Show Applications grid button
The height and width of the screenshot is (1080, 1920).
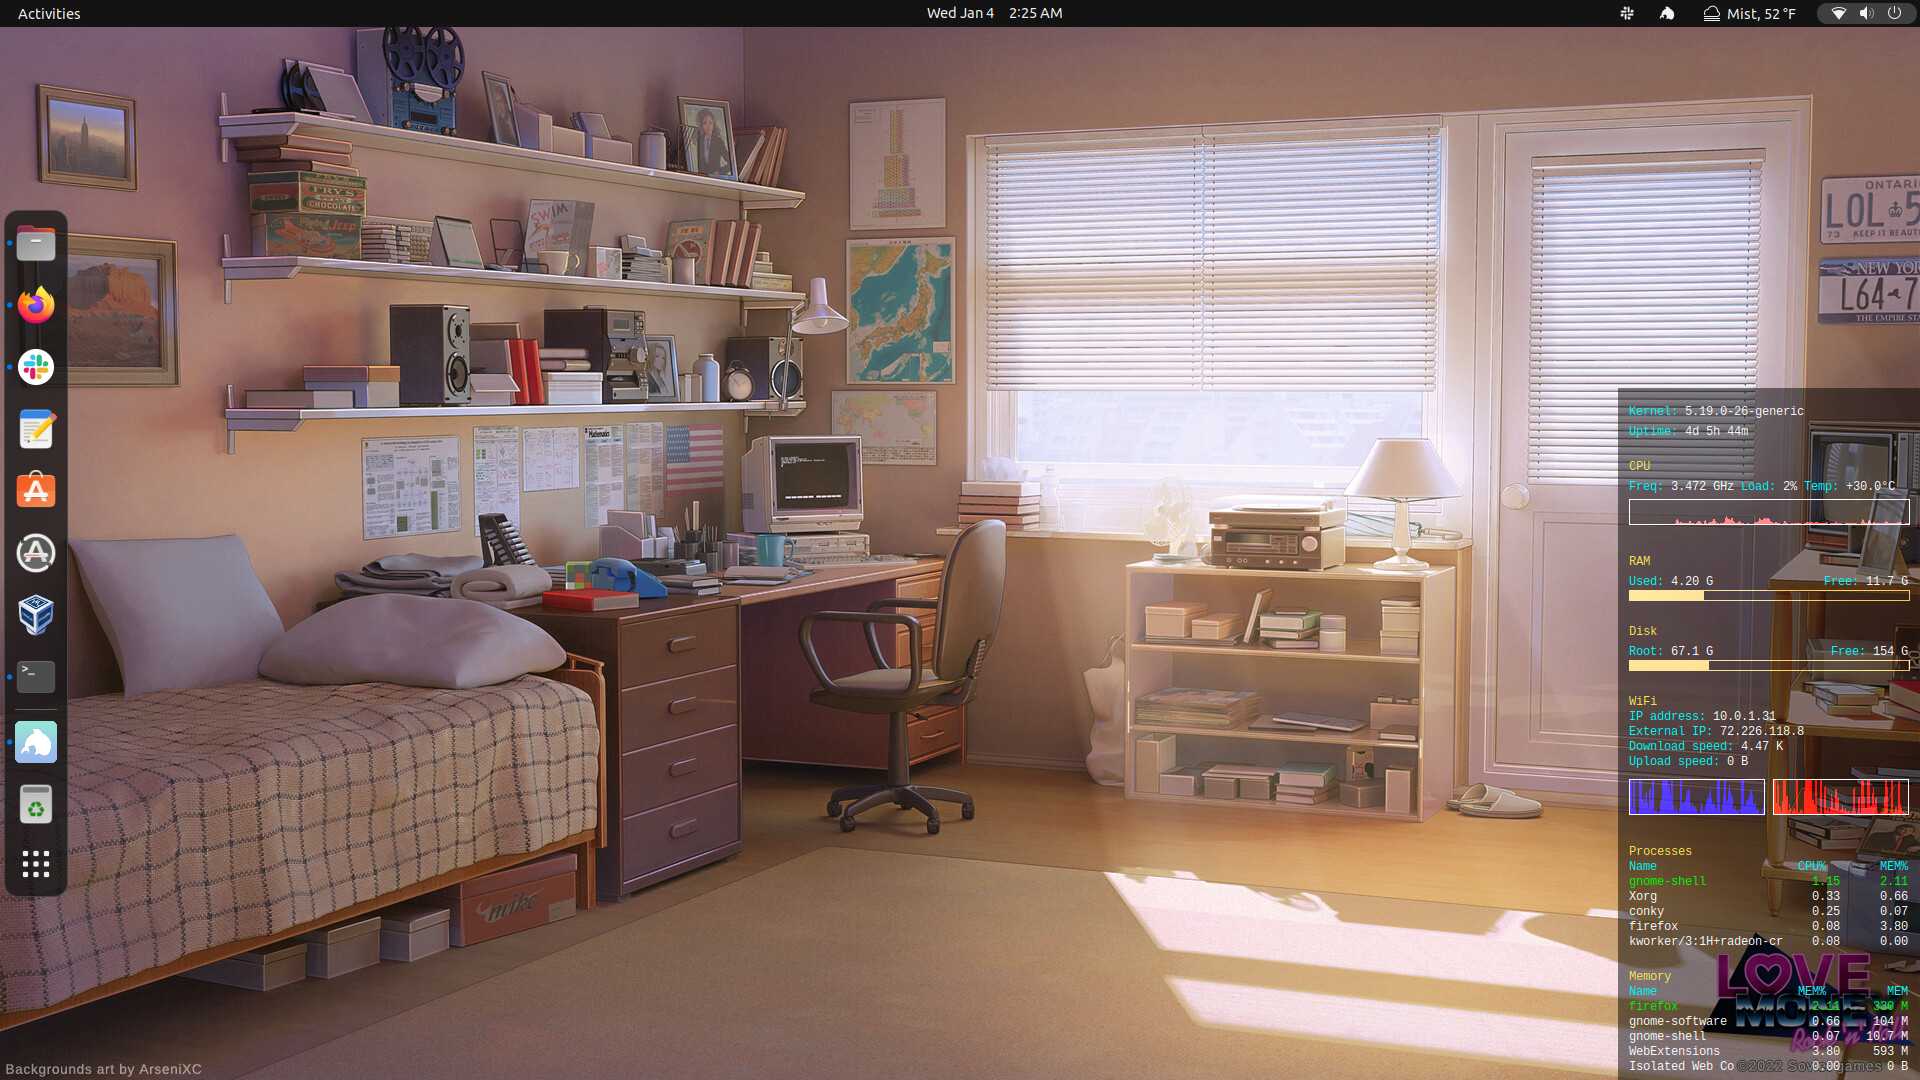36,864
